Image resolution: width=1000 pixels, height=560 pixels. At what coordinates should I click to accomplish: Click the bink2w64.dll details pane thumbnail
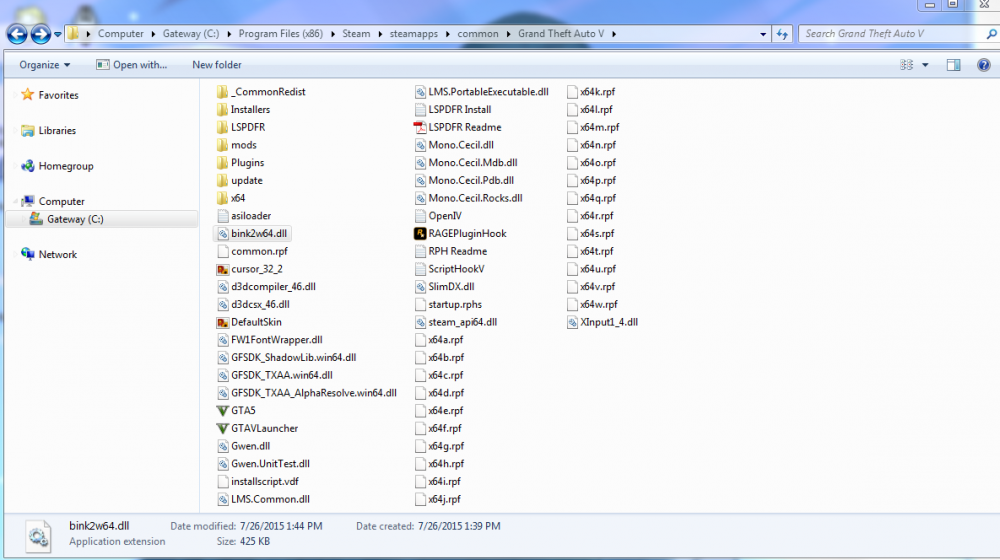[39, 536]
